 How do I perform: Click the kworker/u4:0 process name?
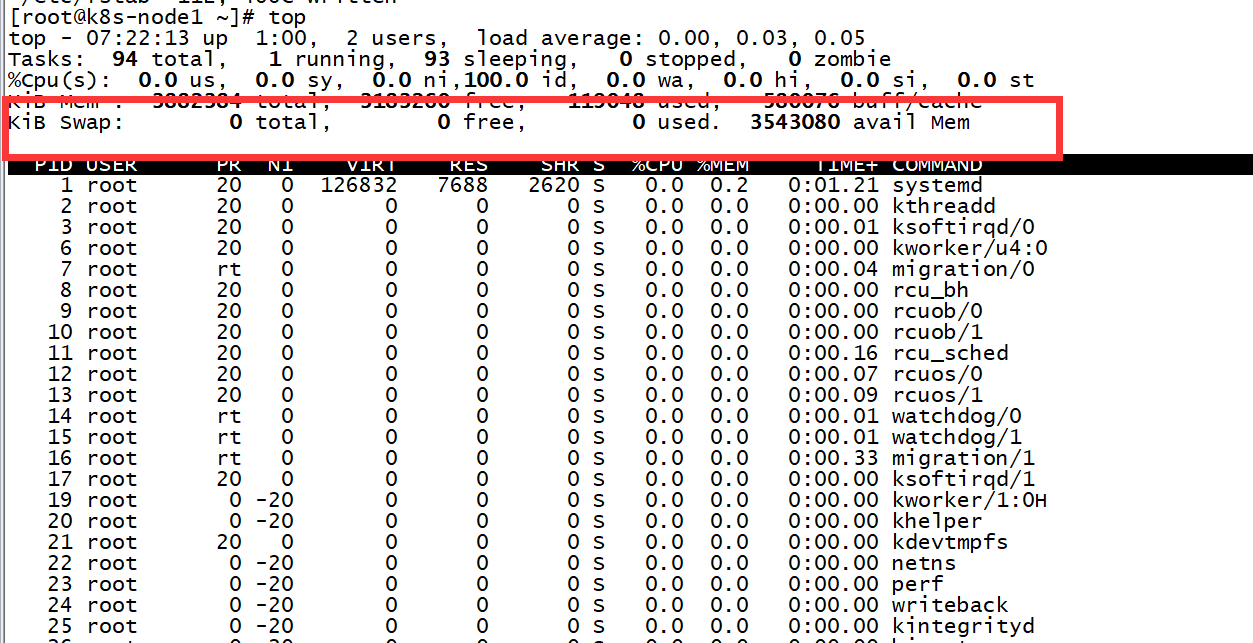point(970,248)
